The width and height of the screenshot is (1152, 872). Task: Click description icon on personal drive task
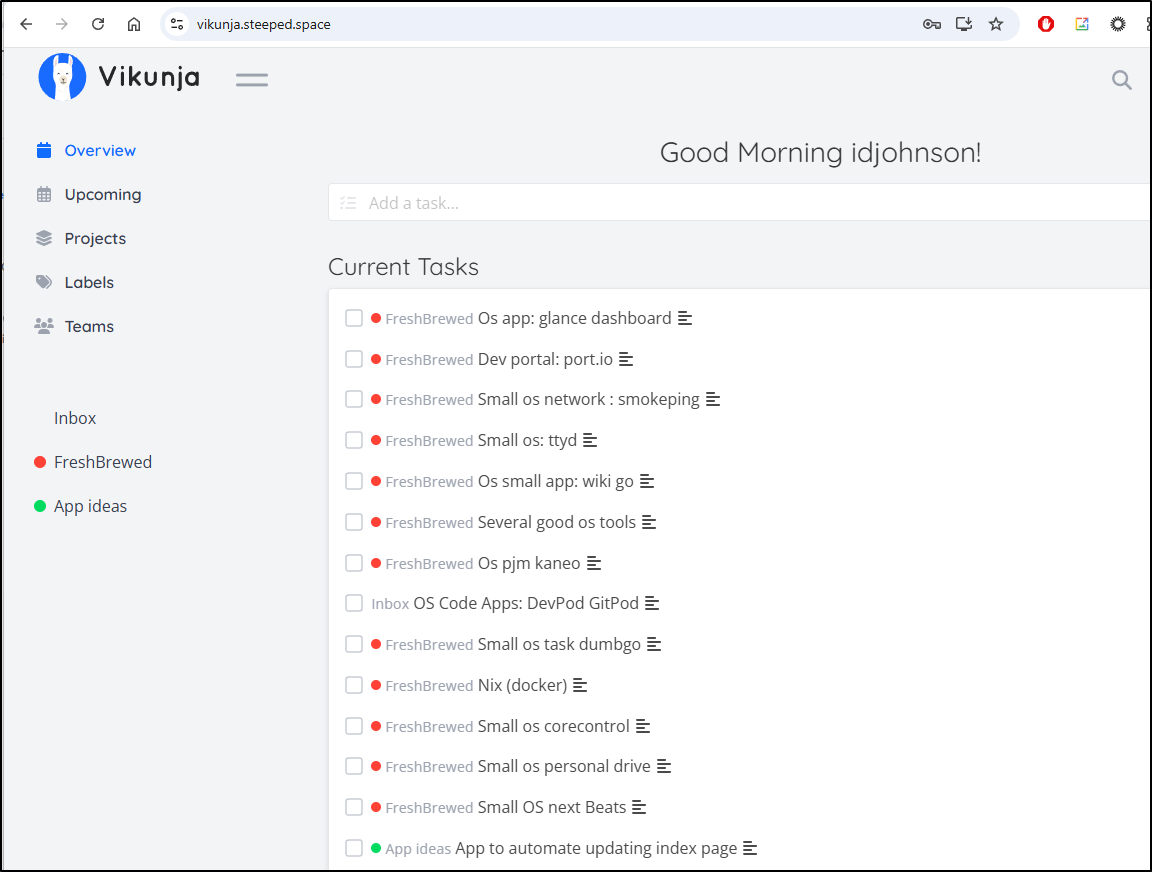tap(663, 766)
